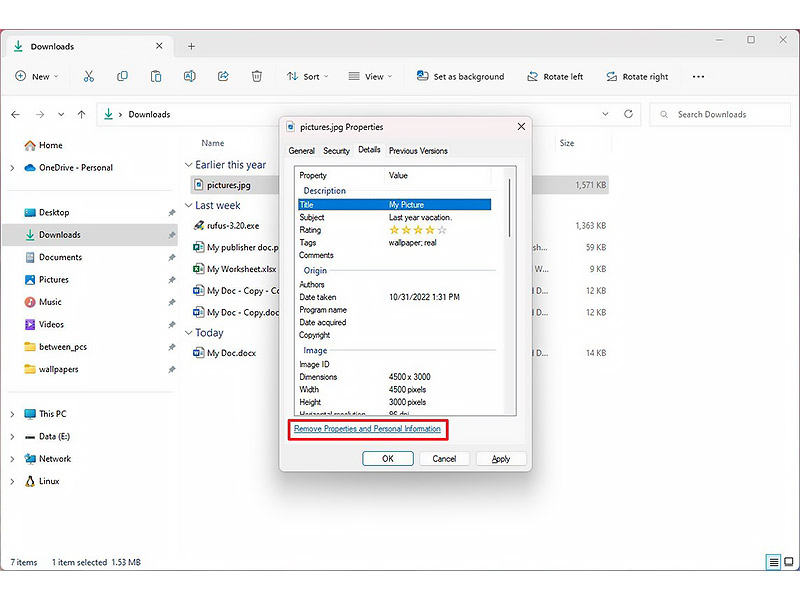Click the Cut scissors icon

coord(89,77)
